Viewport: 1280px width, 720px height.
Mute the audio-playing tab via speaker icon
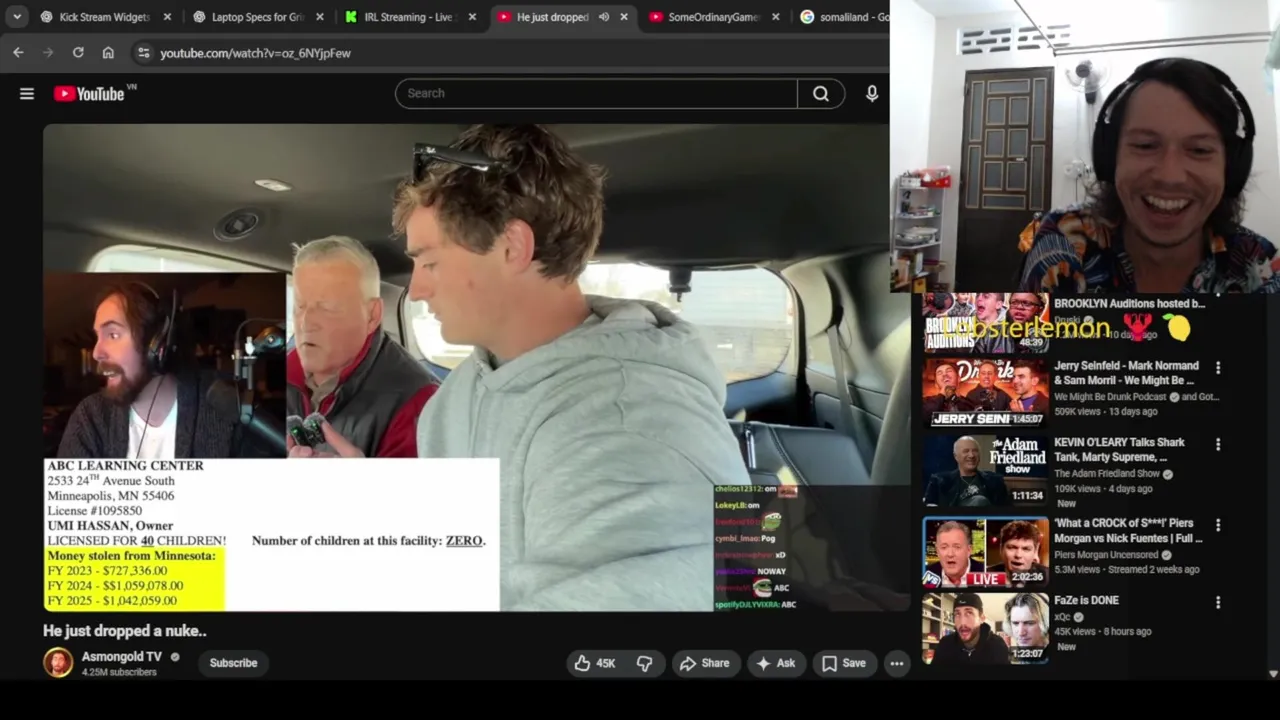(604, 17)
